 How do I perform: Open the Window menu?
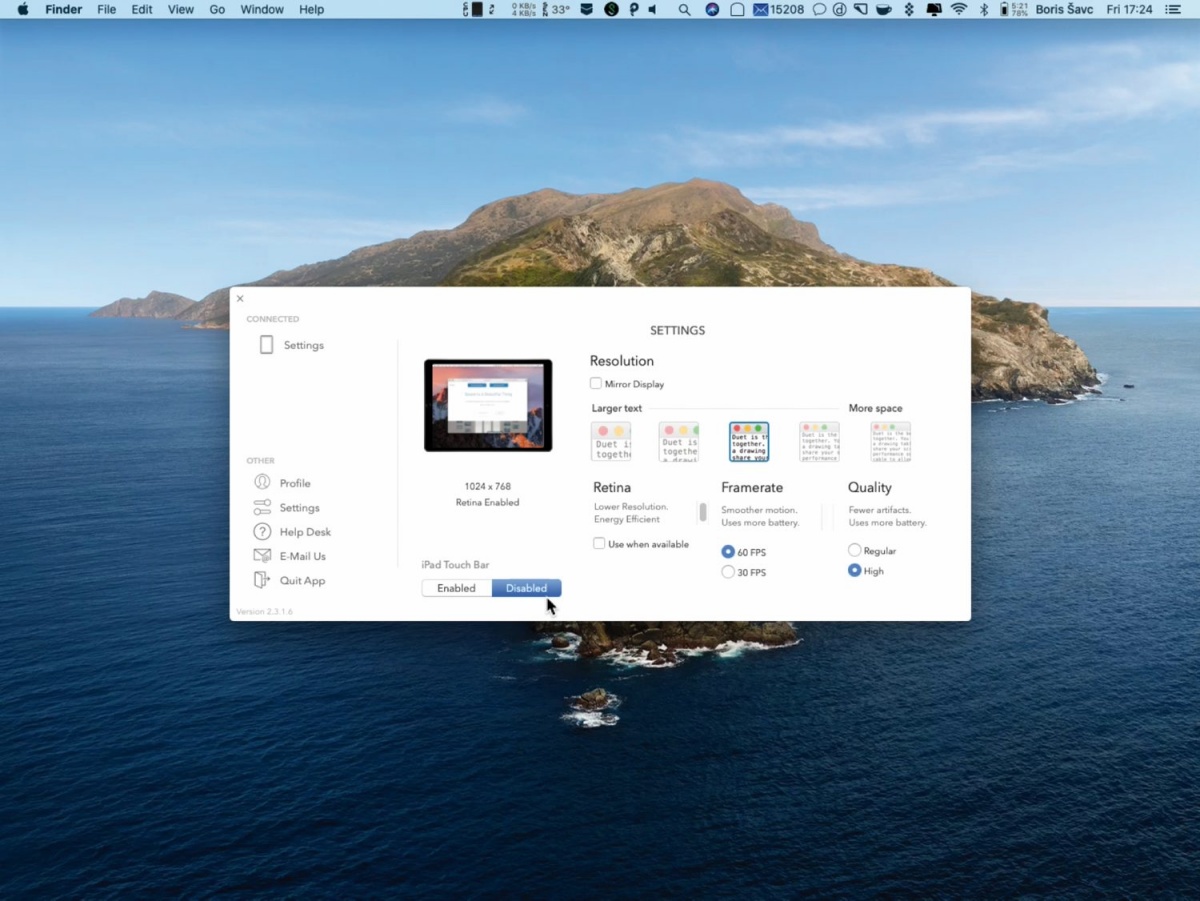point(262,9)
